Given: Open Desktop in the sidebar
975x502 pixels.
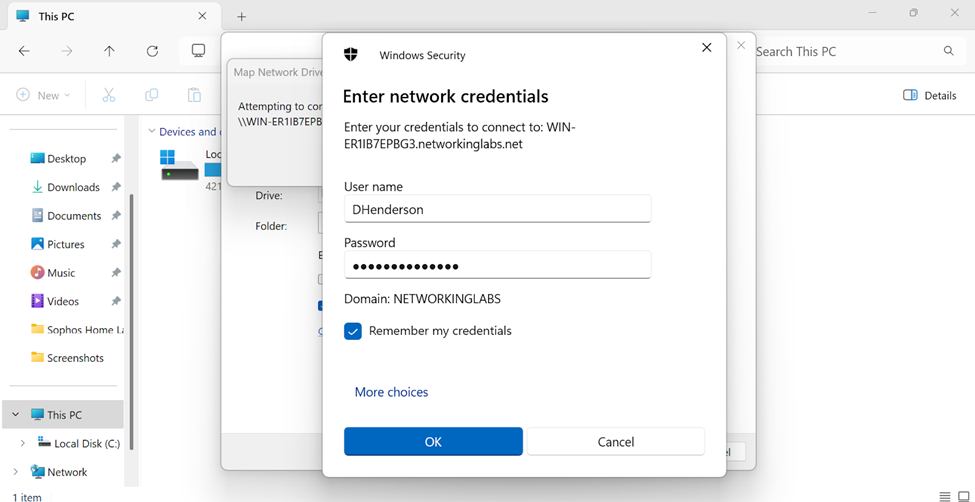Looking at the screenshot, I should [x=67, y=159].
